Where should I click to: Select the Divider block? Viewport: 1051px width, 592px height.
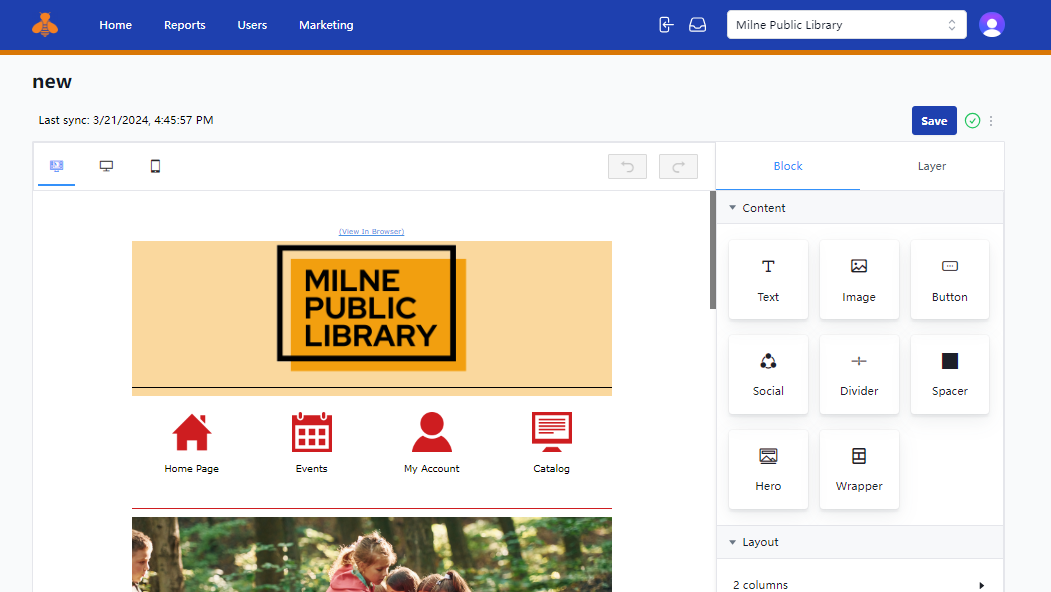(859, 374)
